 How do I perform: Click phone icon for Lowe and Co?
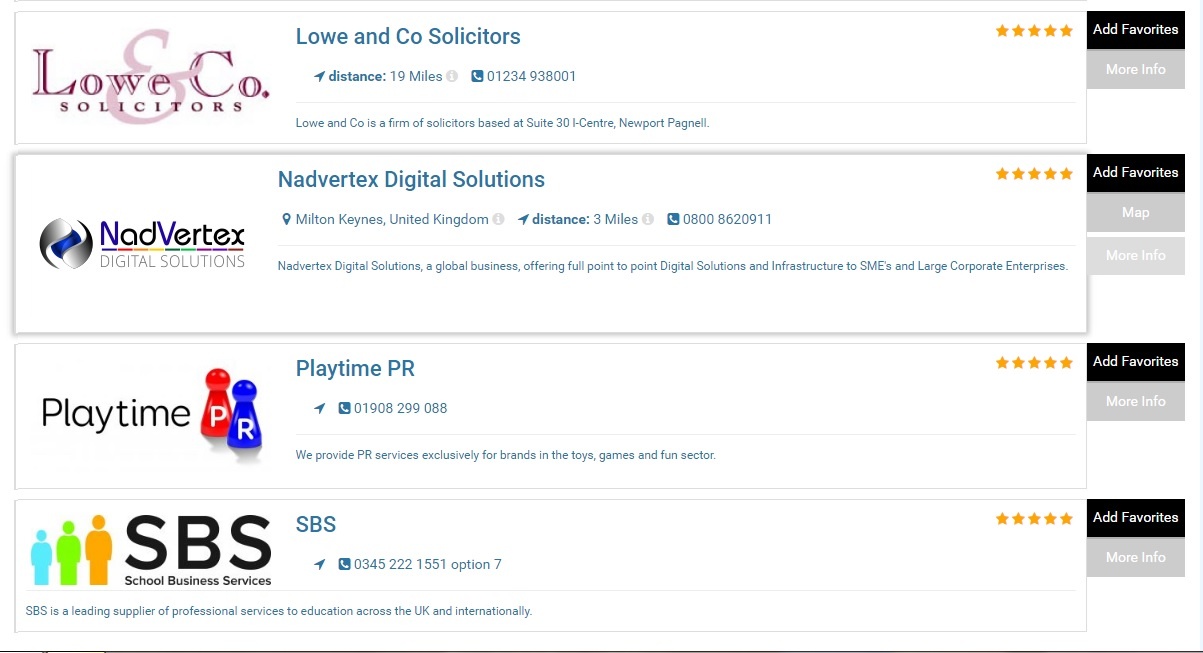click(477, 77)
